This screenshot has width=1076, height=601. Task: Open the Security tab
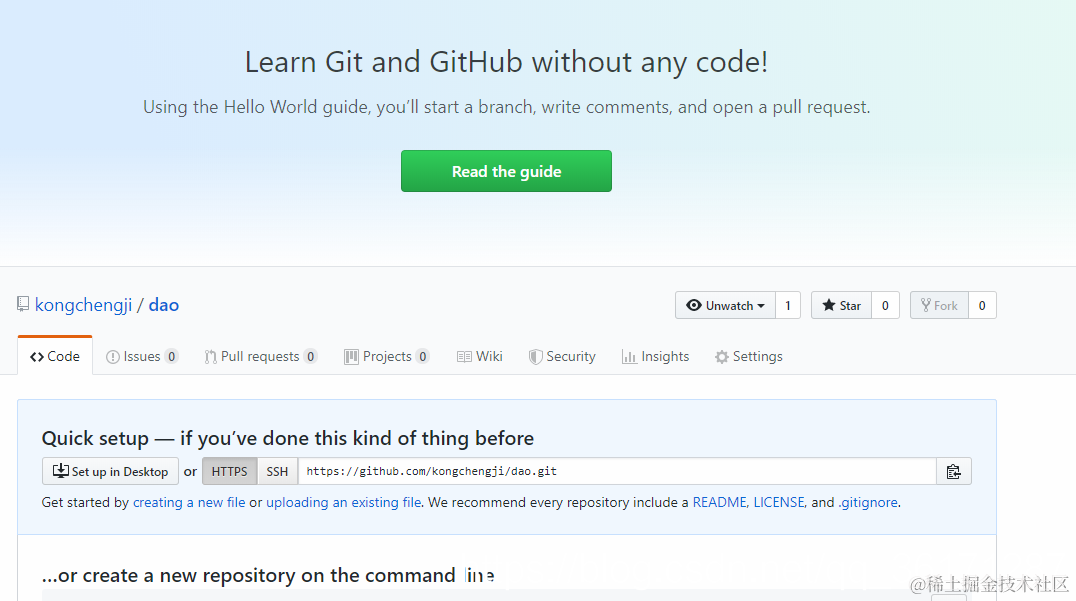click(562, 356)
